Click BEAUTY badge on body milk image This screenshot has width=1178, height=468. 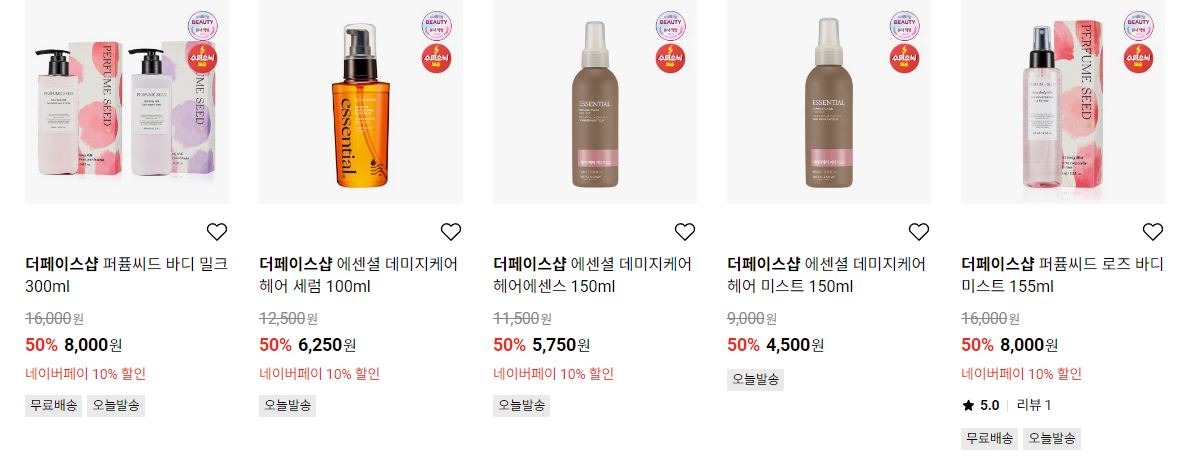[203, 26]
